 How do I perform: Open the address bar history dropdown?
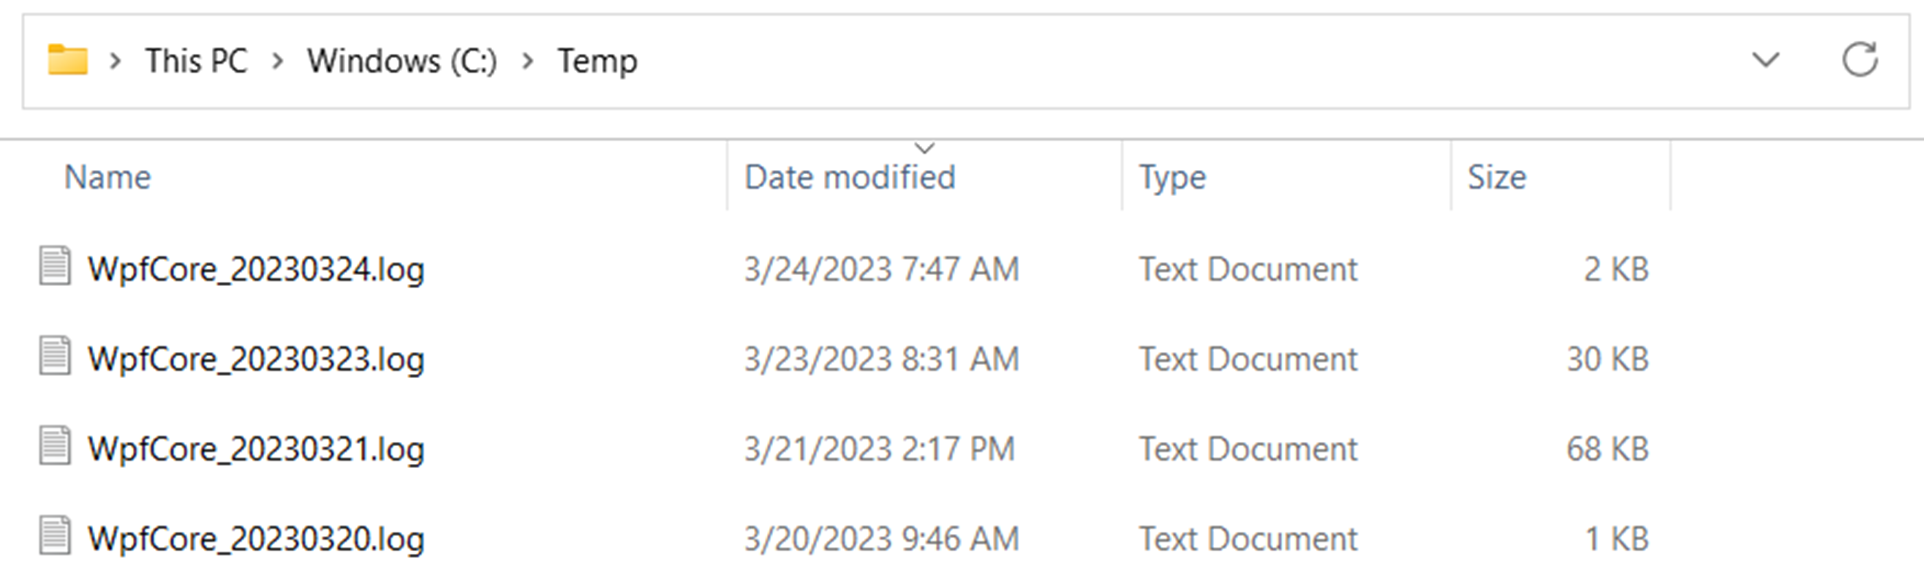pyautogui.click(x=1766, y=60)
